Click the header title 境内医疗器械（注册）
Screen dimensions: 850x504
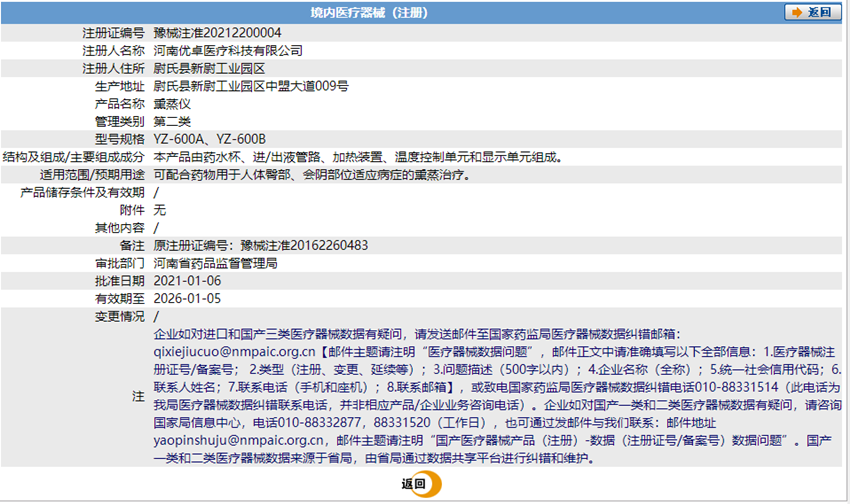(369, 12)
